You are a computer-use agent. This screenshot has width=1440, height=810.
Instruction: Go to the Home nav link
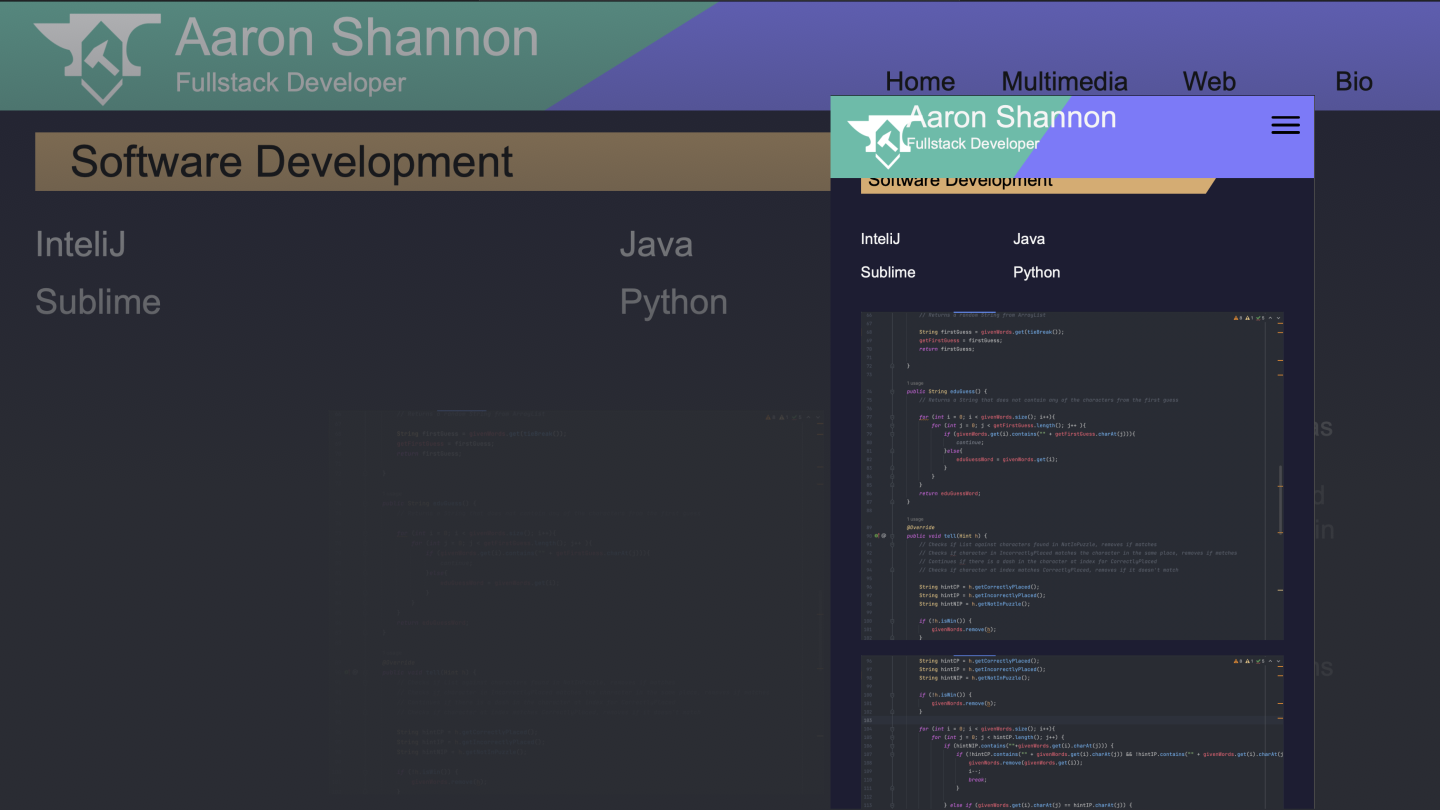click(x=920, y=82)
